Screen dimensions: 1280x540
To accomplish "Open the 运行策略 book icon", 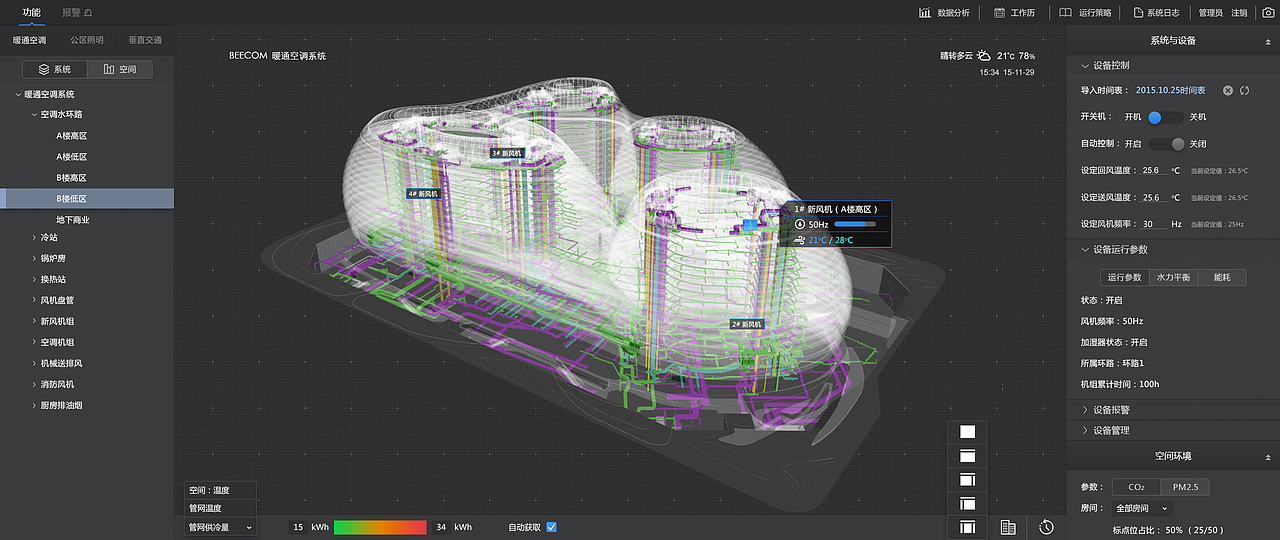I will tap(1066, 13).
